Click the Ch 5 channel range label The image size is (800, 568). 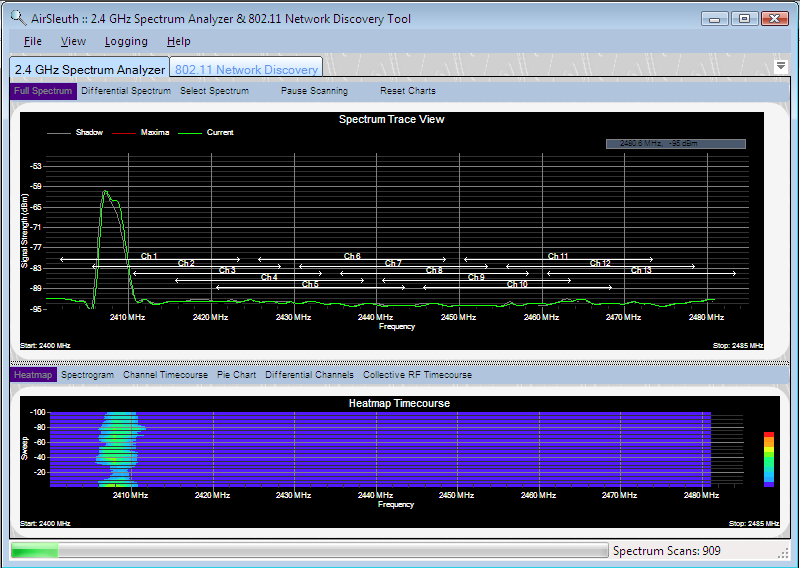tap(310, 284)
